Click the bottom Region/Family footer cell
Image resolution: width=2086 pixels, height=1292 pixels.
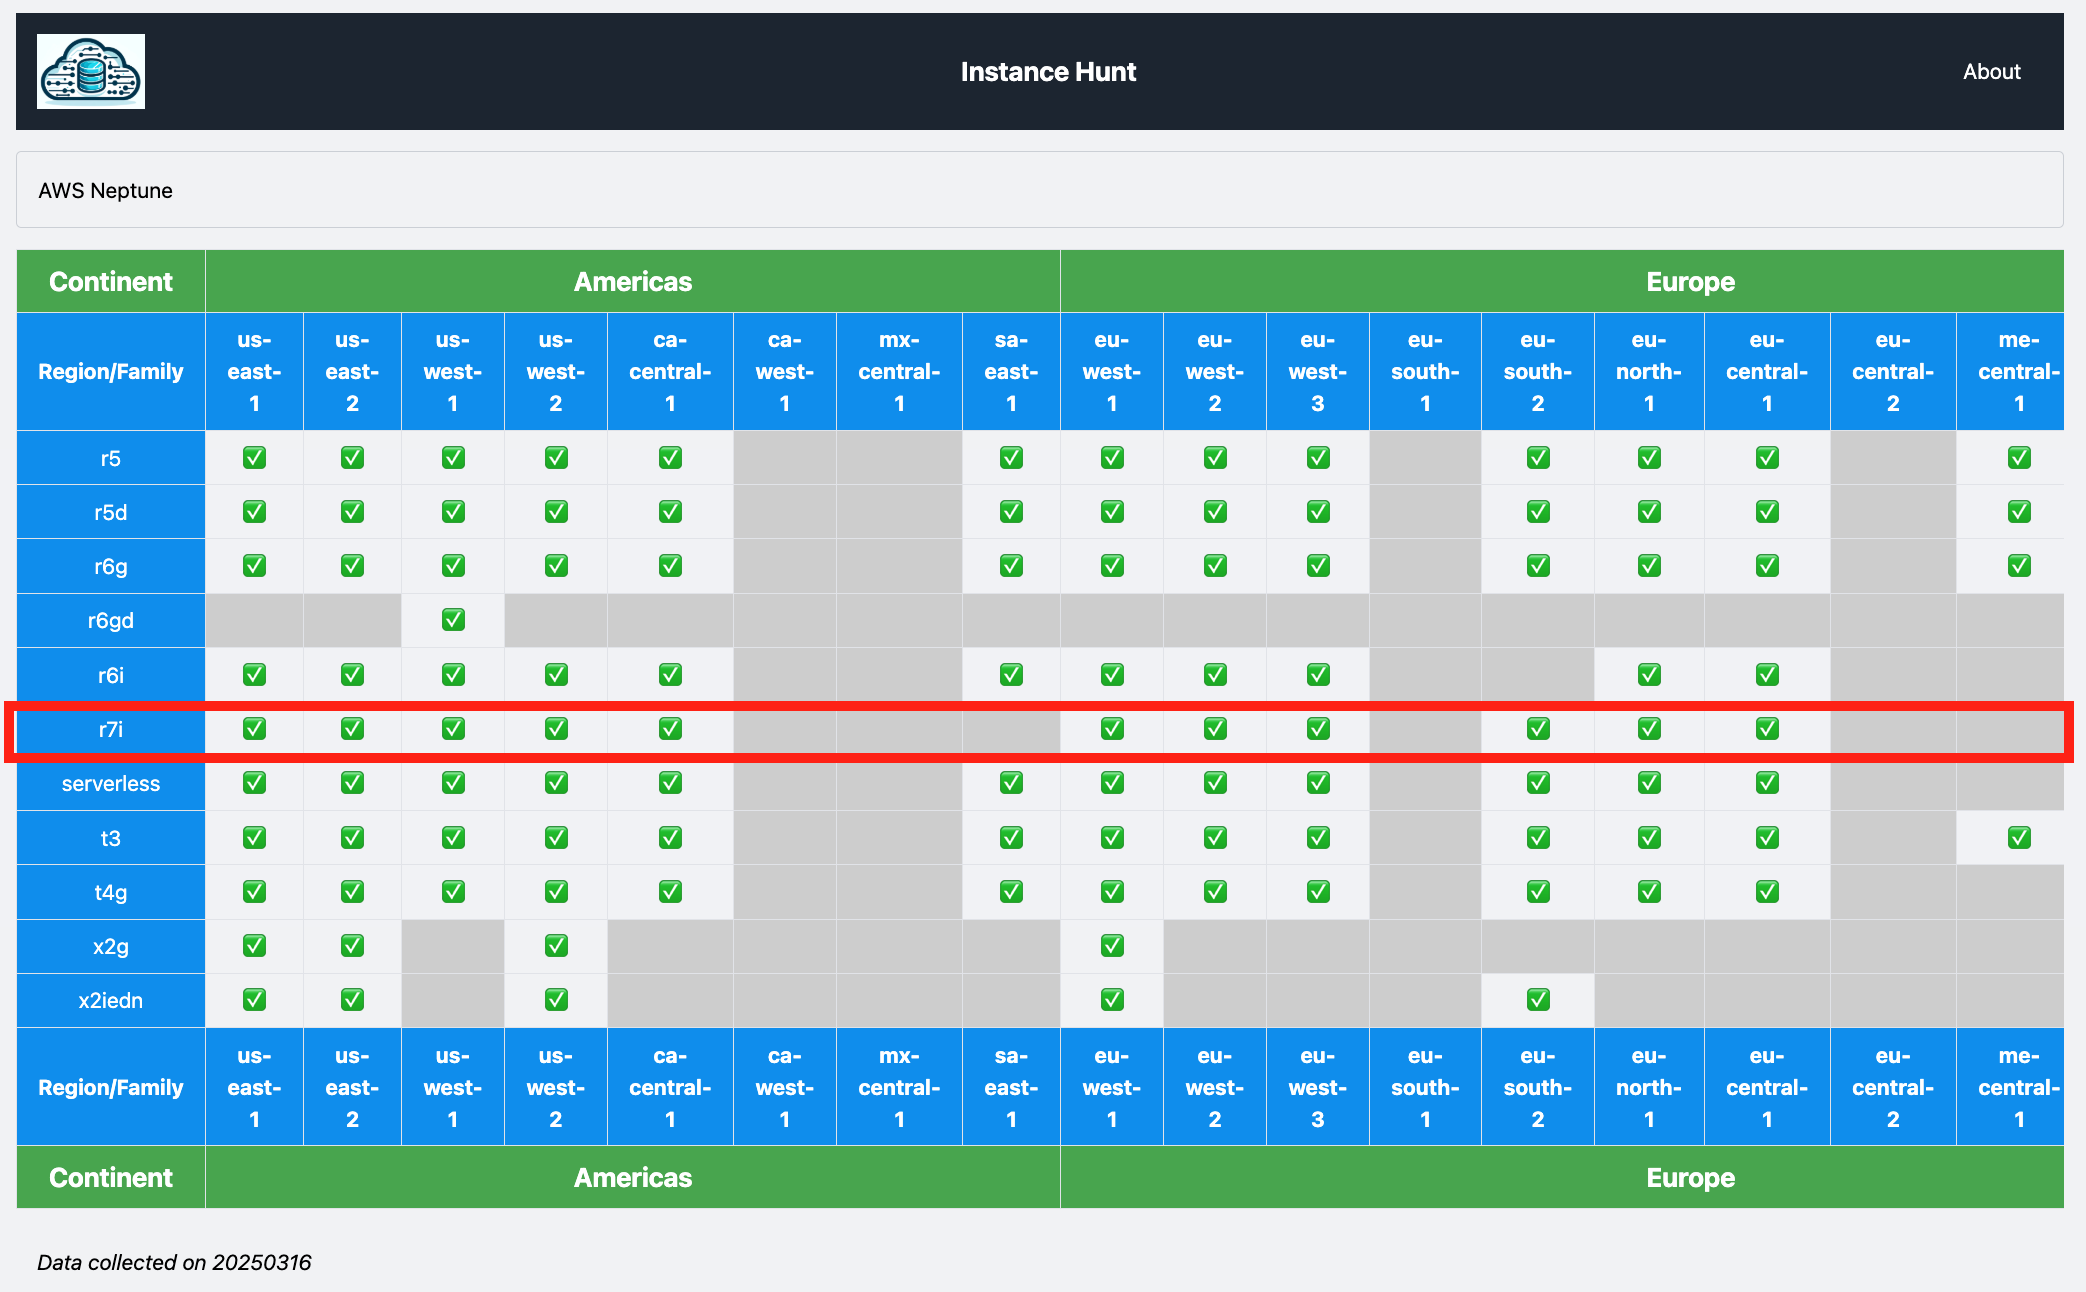111,1087
